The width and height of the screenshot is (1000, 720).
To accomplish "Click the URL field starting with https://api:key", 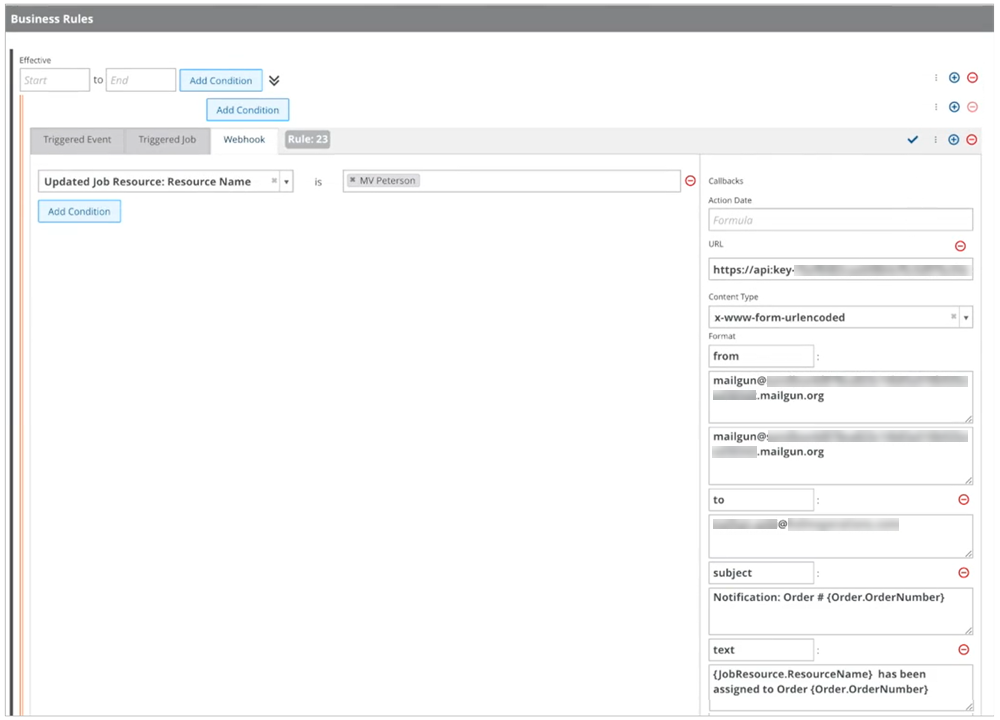I will pyautogui.click(x=841, y=270).
